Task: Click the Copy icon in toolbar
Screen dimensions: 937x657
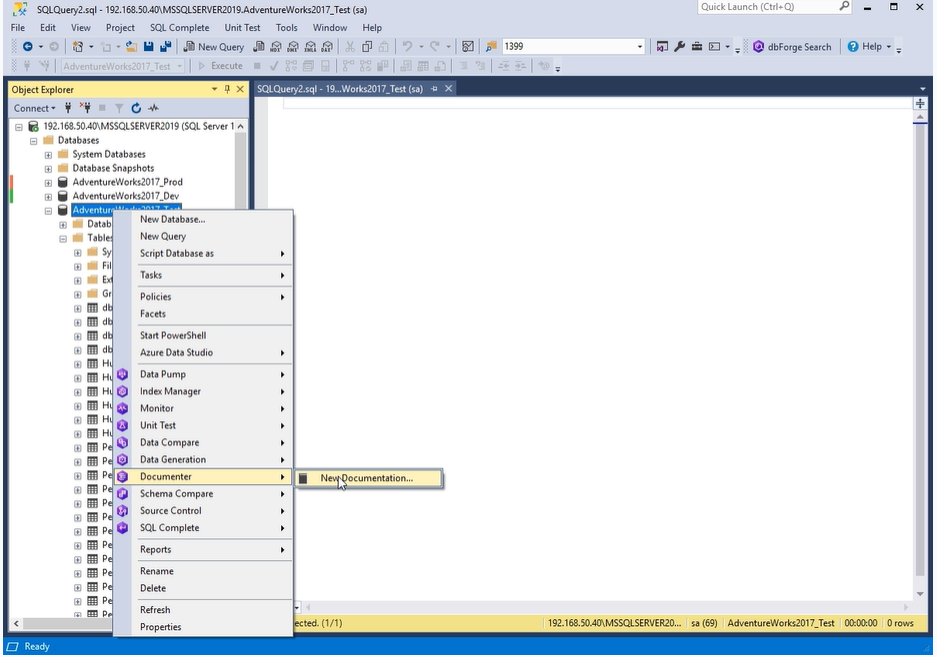Action: click(x=367, y=47)
